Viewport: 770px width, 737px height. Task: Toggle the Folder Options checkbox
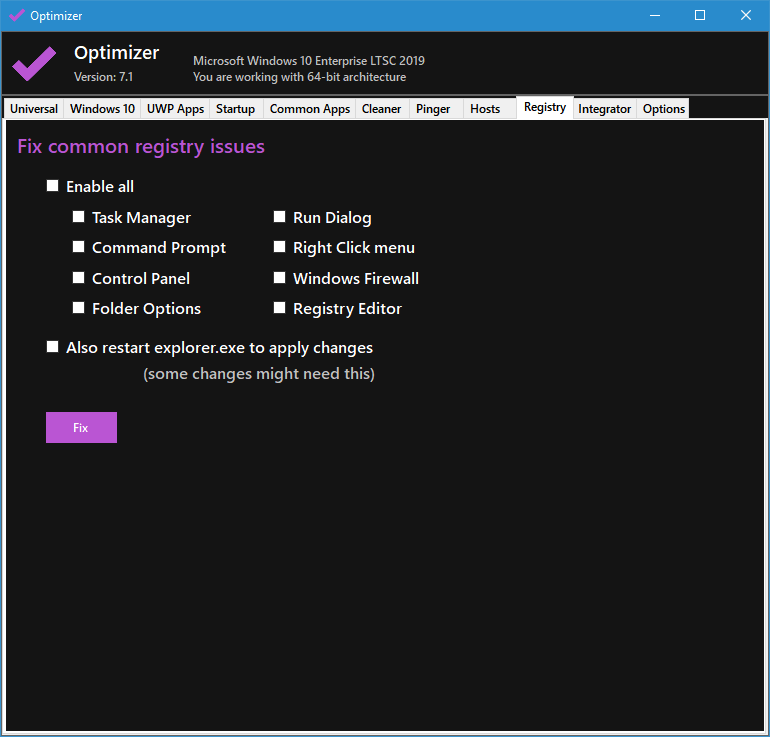pos(79,308)
